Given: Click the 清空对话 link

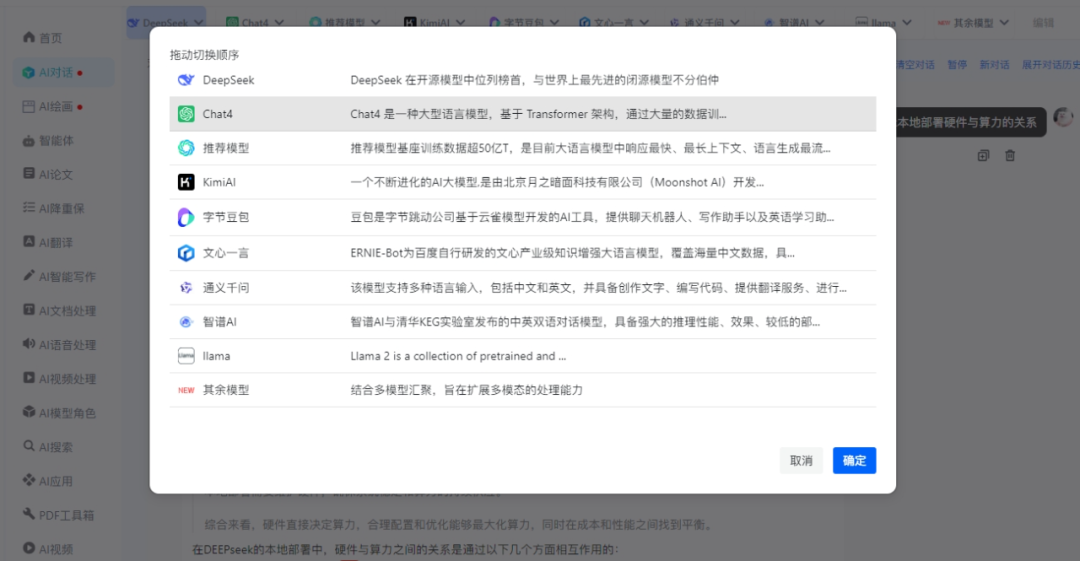Looking at the screenshot, I should tap(915, 65).
